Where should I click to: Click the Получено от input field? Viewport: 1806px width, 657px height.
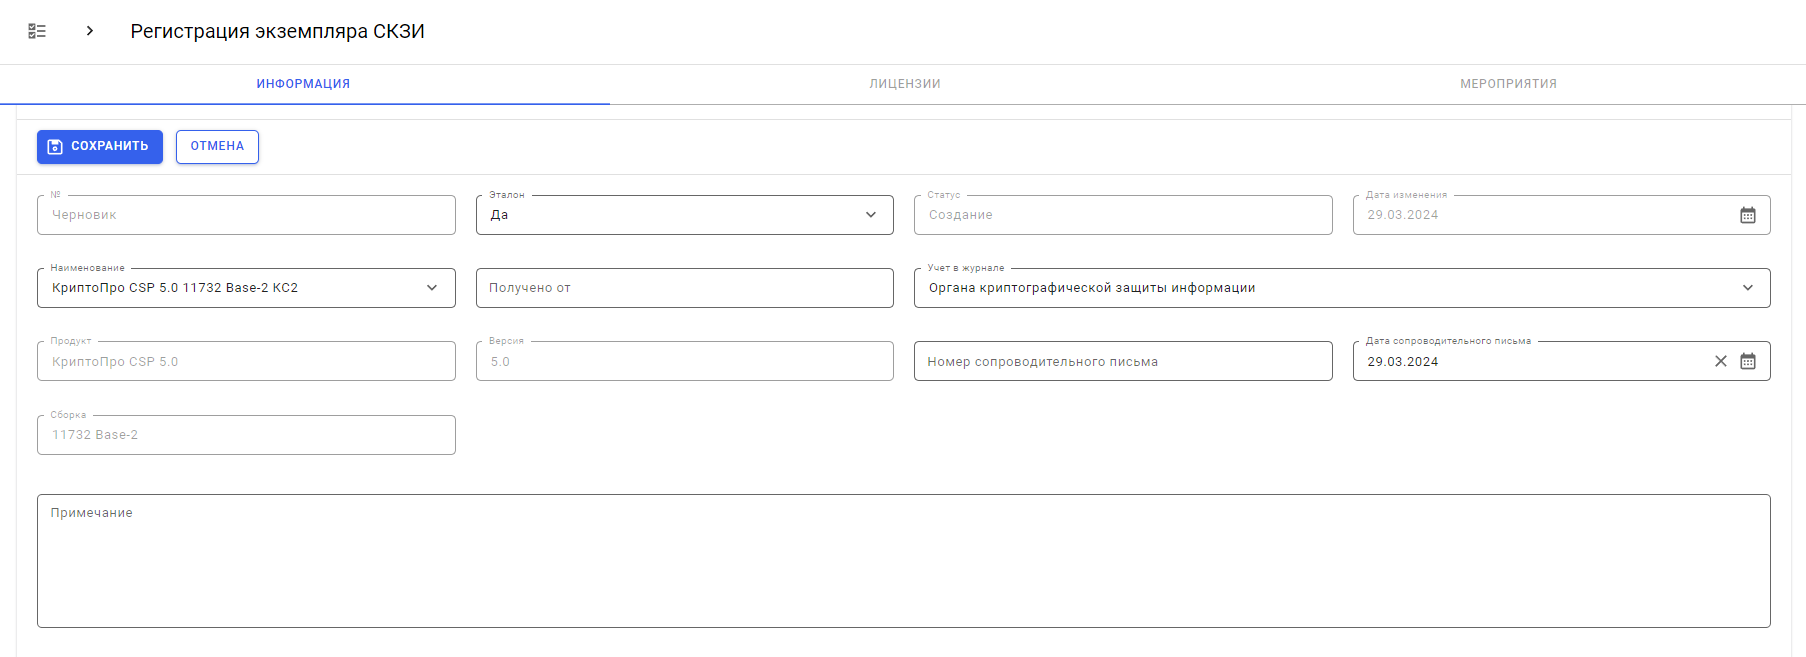coord(684,288)
